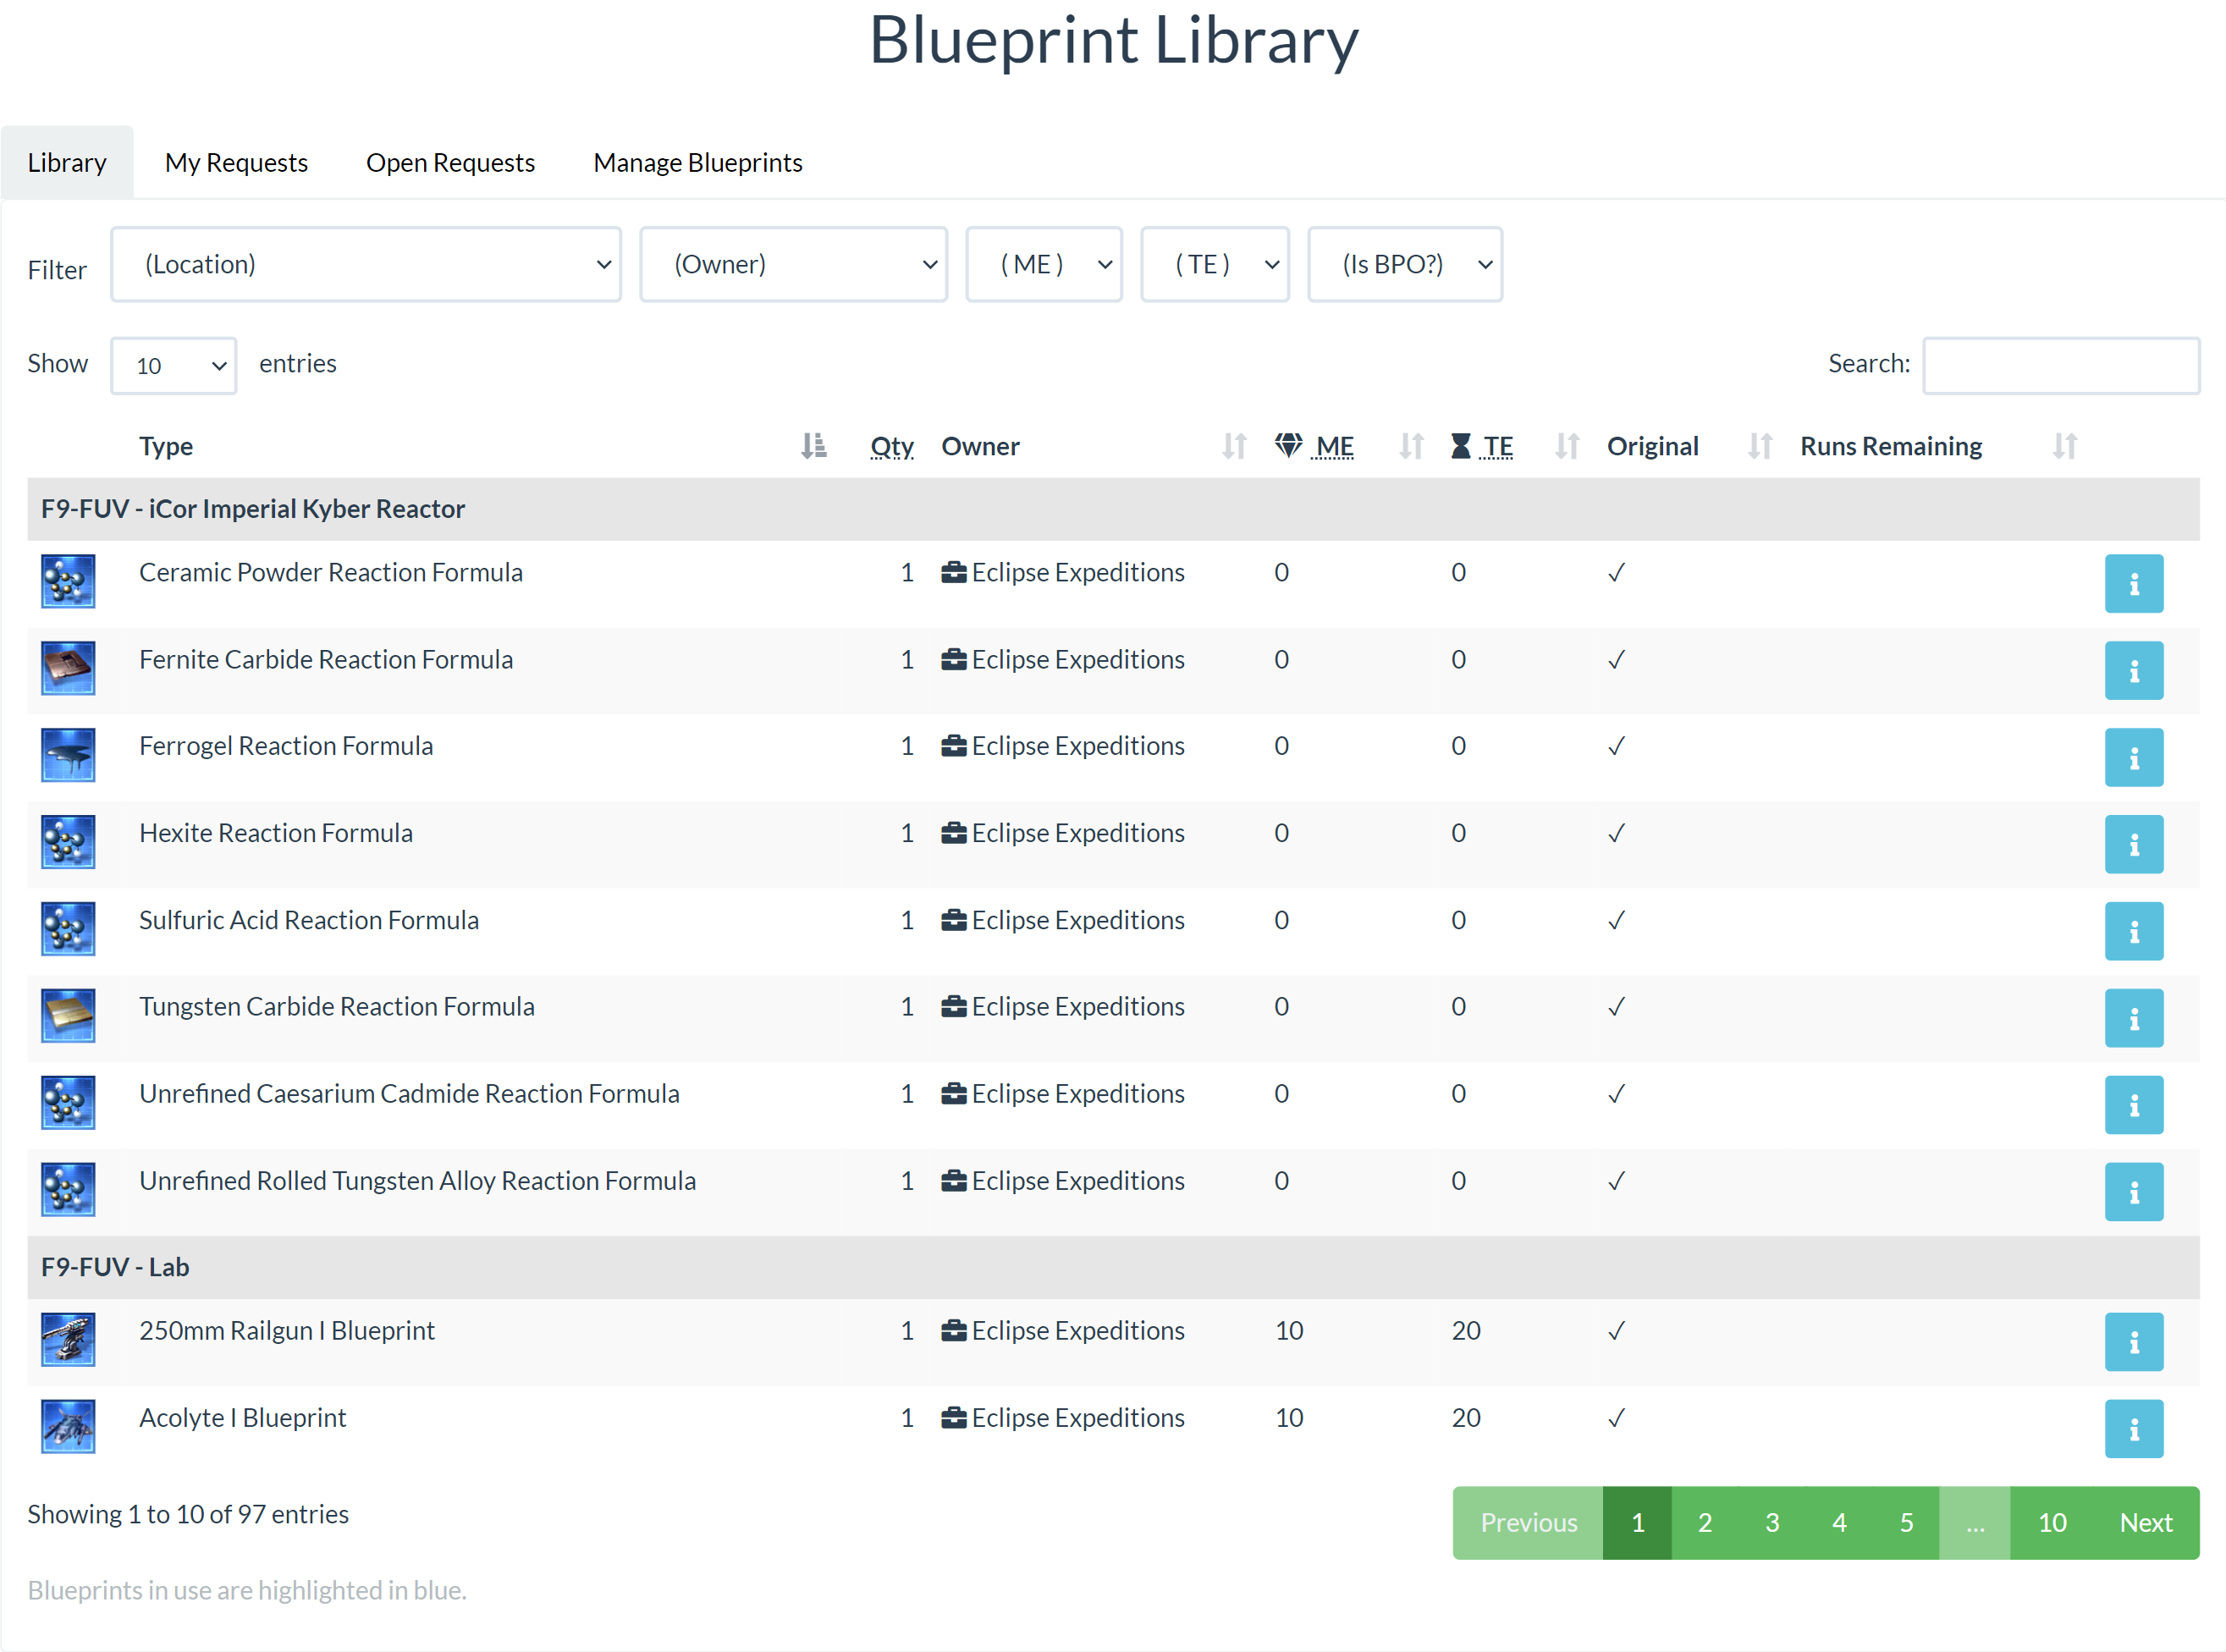
Task: Open info for Ceramic Powder Reaction Formula
Action: pyautogui.click(x=2133, y=583)
